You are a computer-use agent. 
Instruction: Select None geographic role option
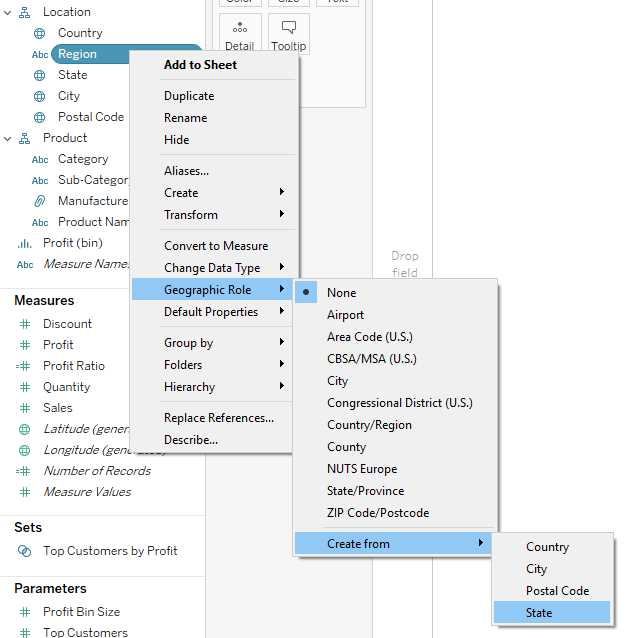coord(395,293)
